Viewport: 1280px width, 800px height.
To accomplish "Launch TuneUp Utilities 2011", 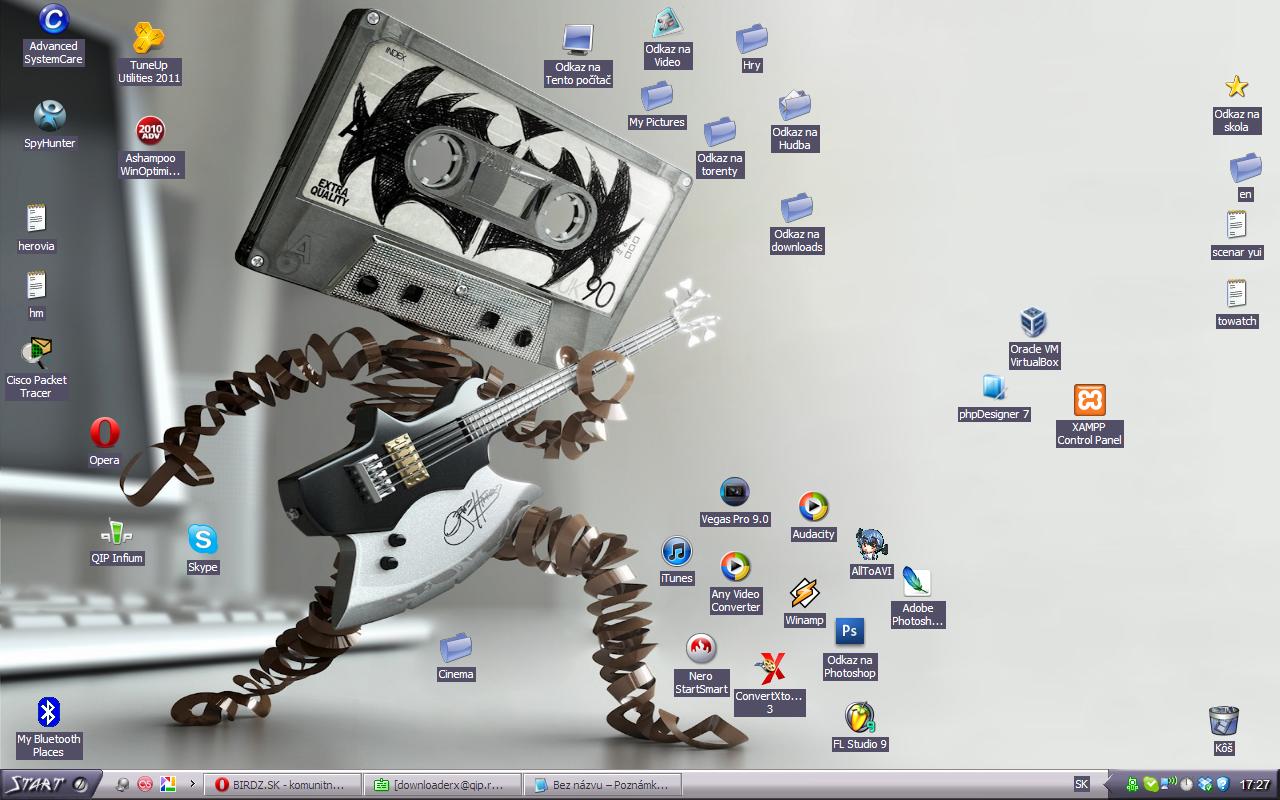I will click(x=149, y=53).
